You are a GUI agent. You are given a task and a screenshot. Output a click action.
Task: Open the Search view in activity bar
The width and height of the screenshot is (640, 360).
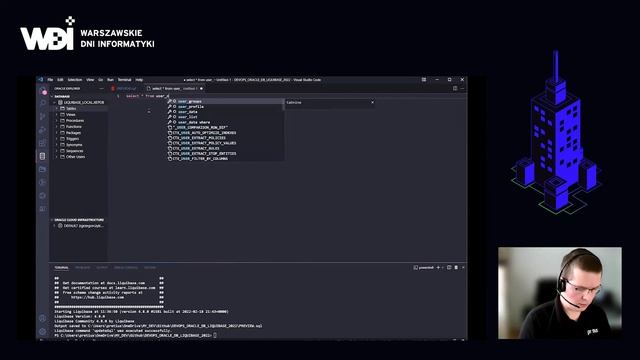43,103
